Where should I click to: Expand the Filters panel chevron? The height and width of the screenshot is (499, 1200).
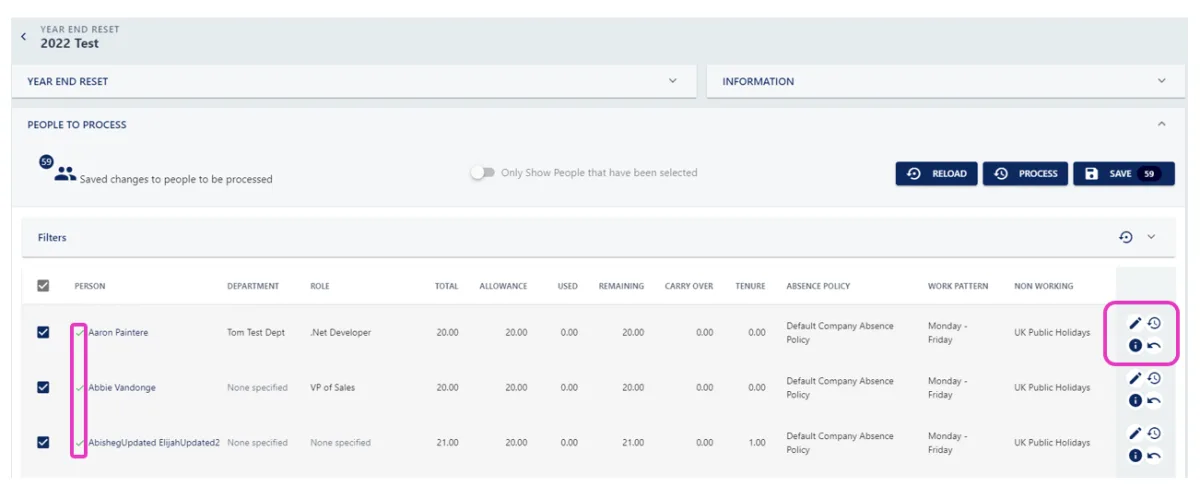coord(1151,237)
